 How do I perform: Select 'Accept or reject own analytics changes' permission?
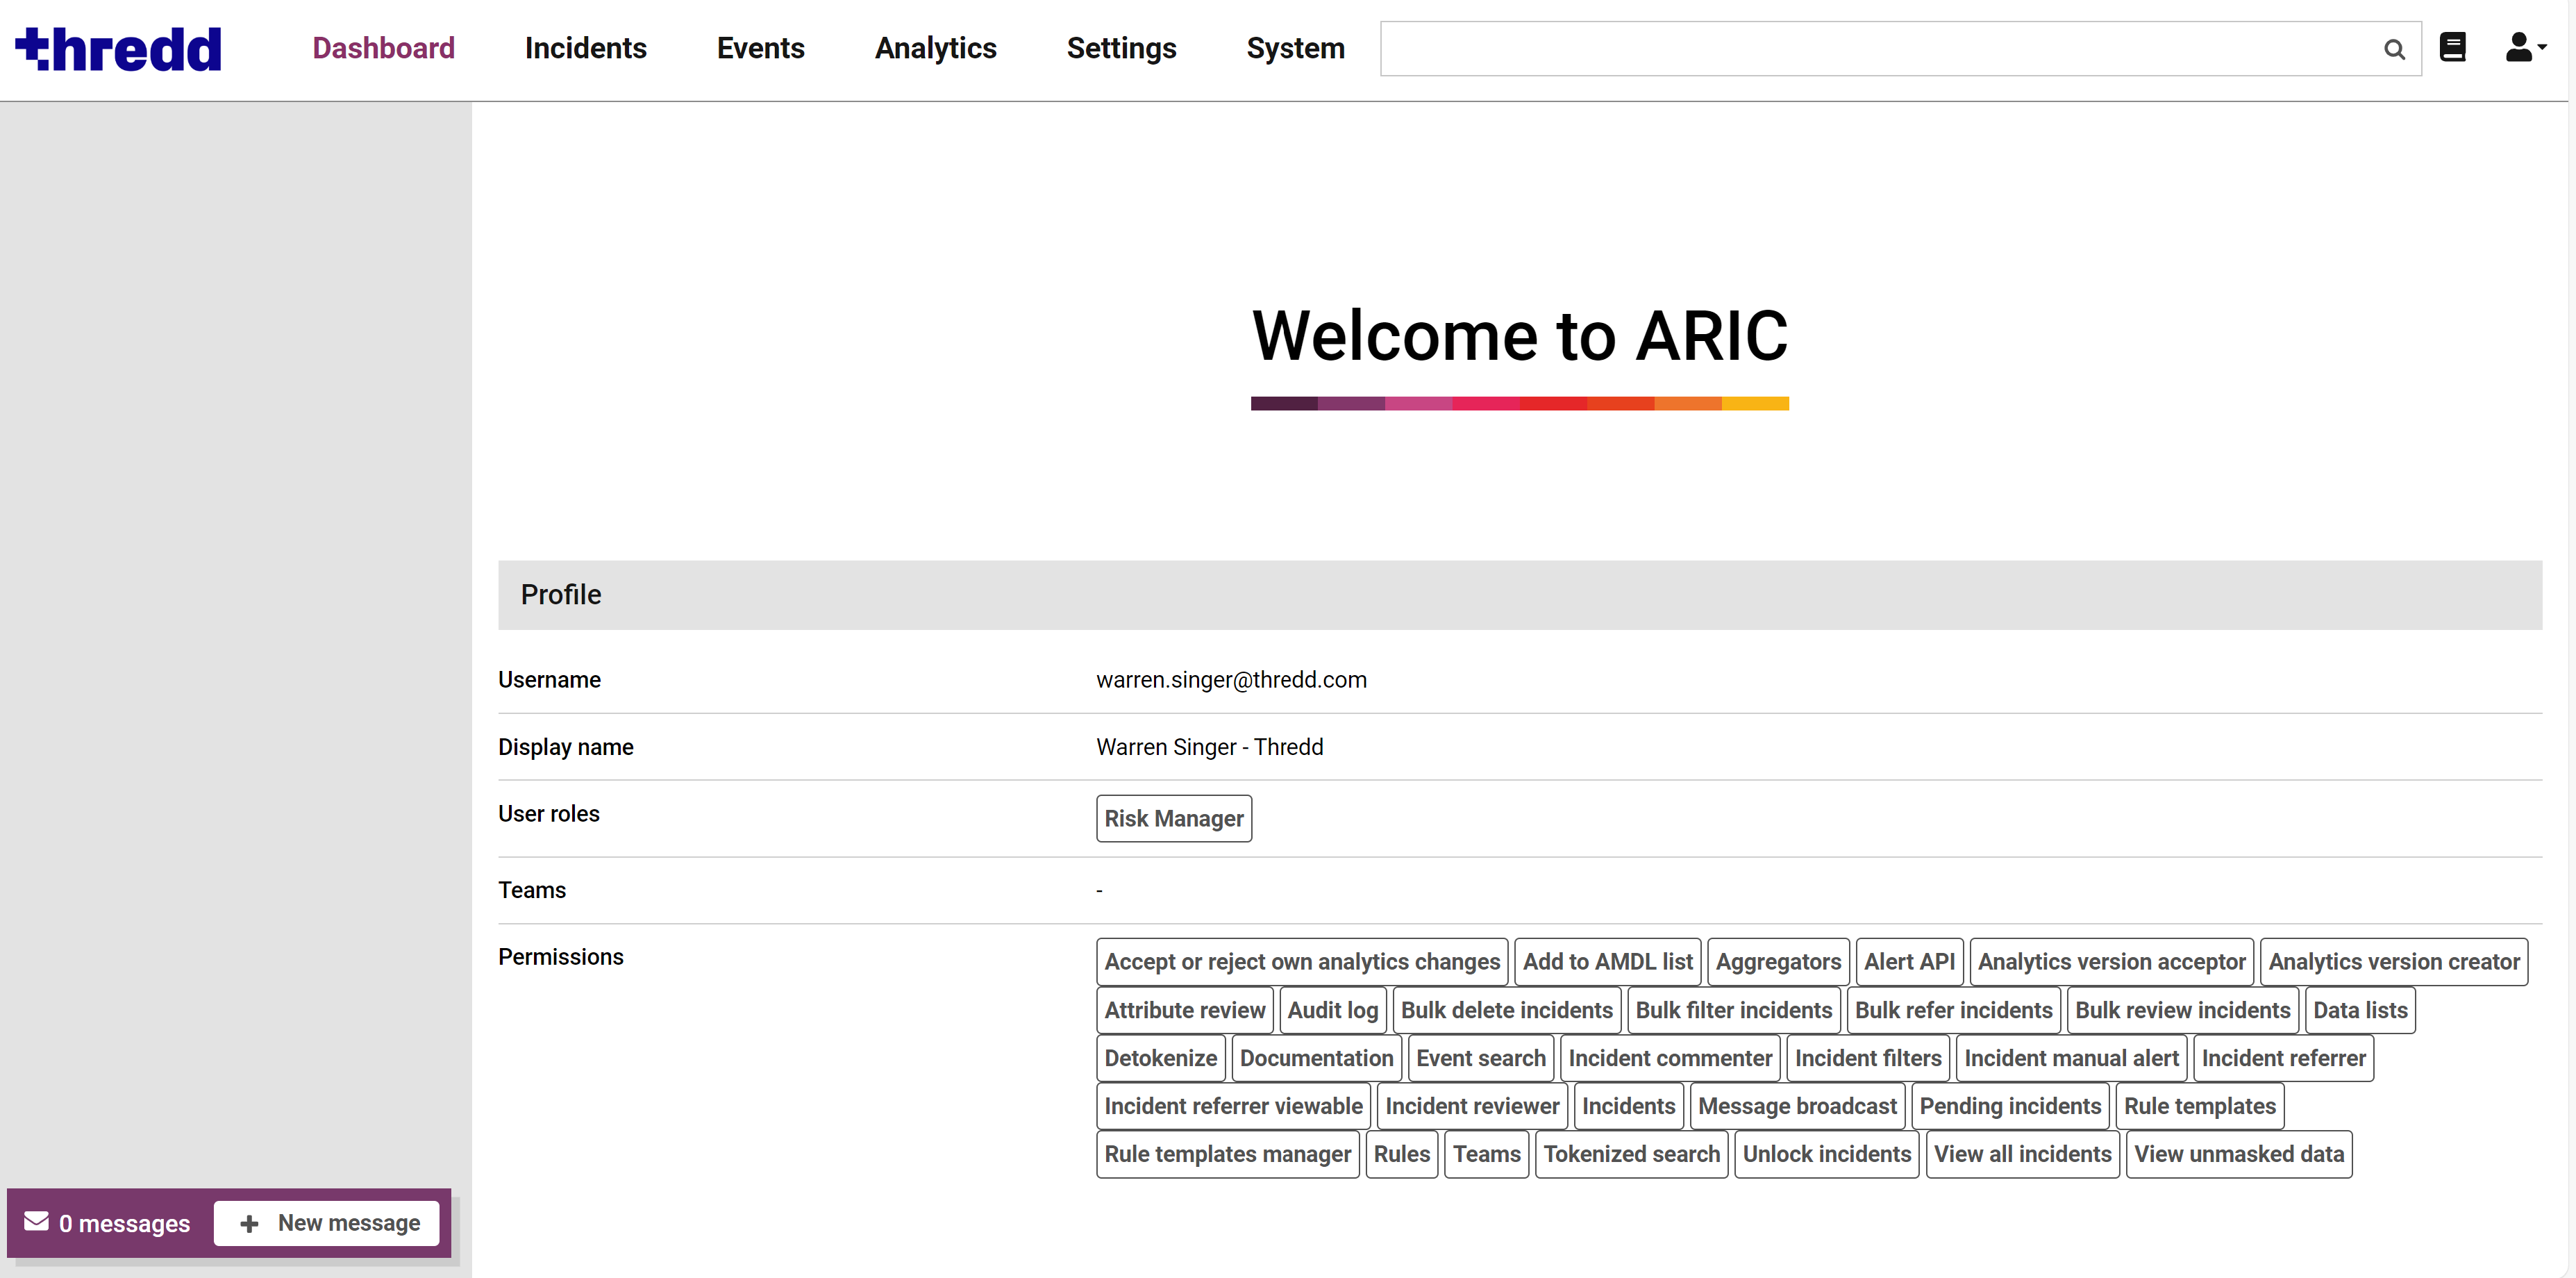1301,961
